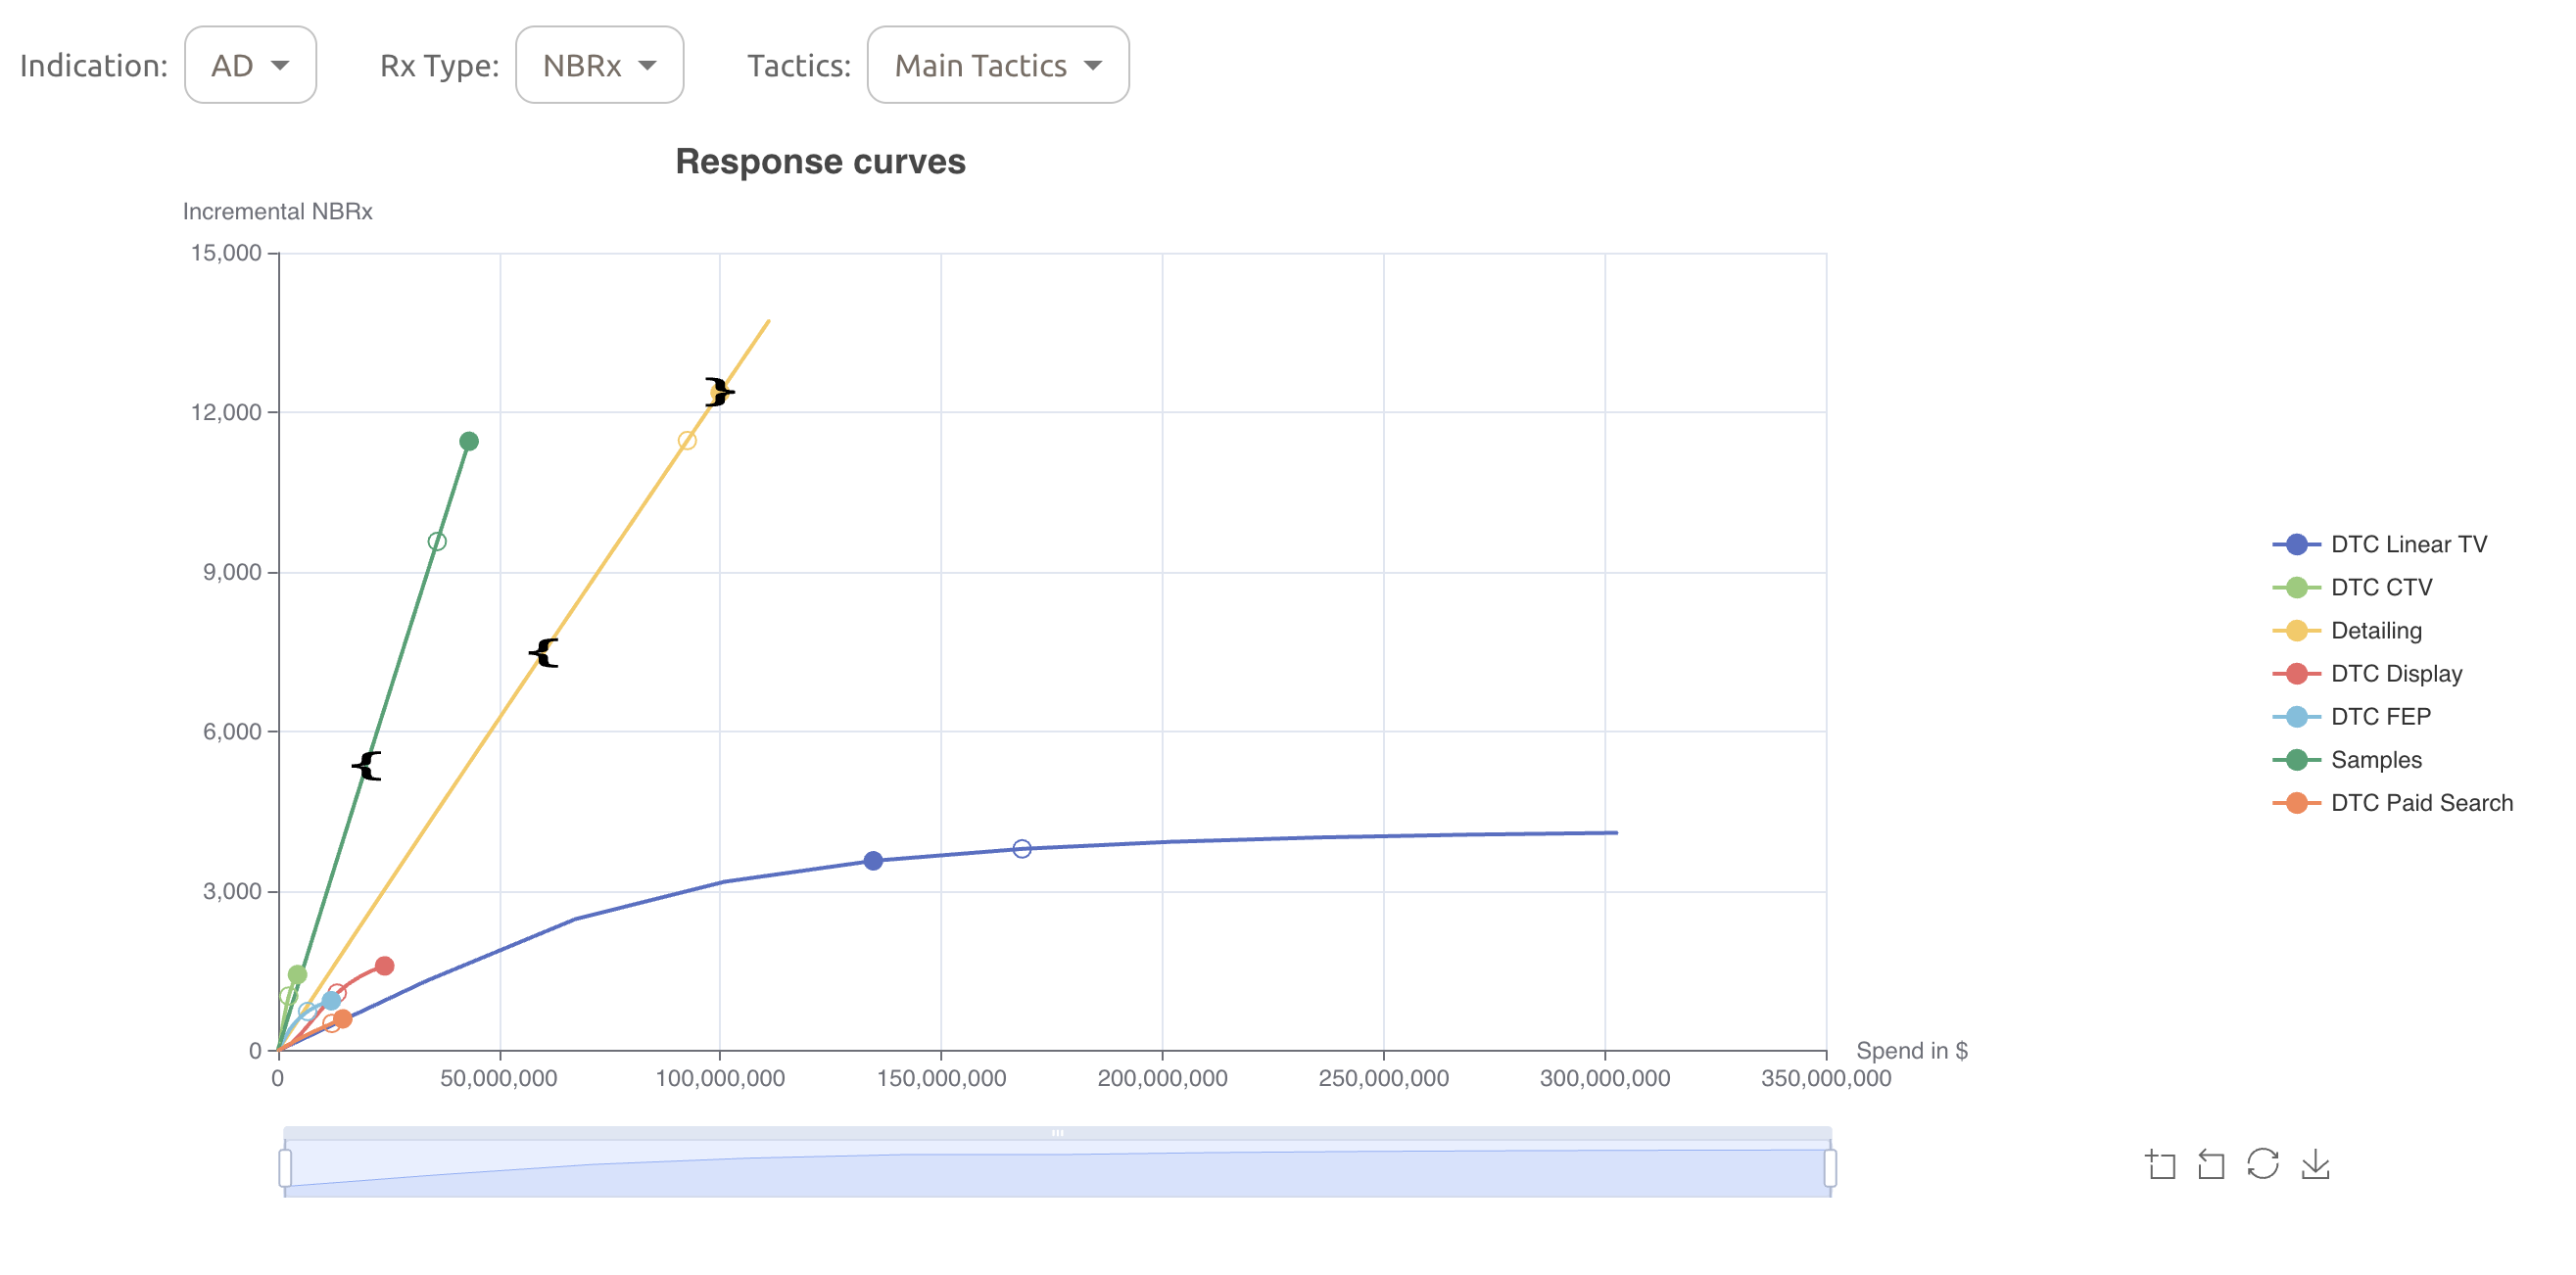Toggle DTC CTV legend entry
This screenshot has width=2576, height=1275.
point(2380,587)
